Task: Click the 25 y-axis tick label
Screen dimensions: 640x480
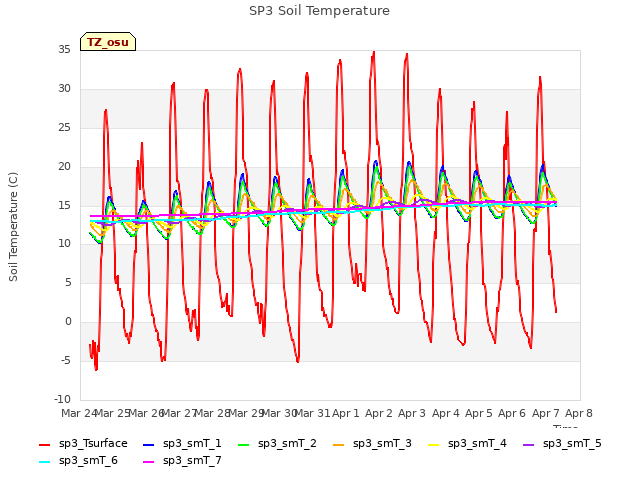Action: pyautogui.click(x=64, y=128)
